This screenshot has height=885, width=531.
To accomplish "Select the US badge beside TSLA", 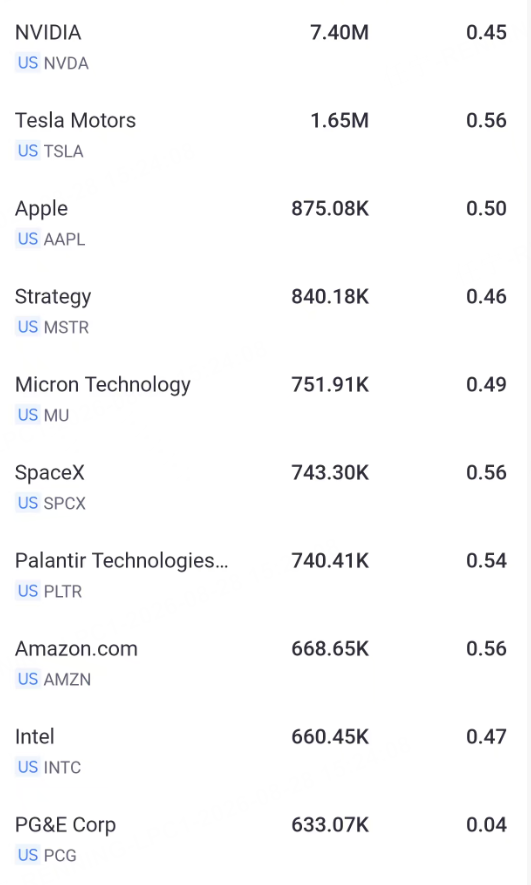I will tap(28, 151).
